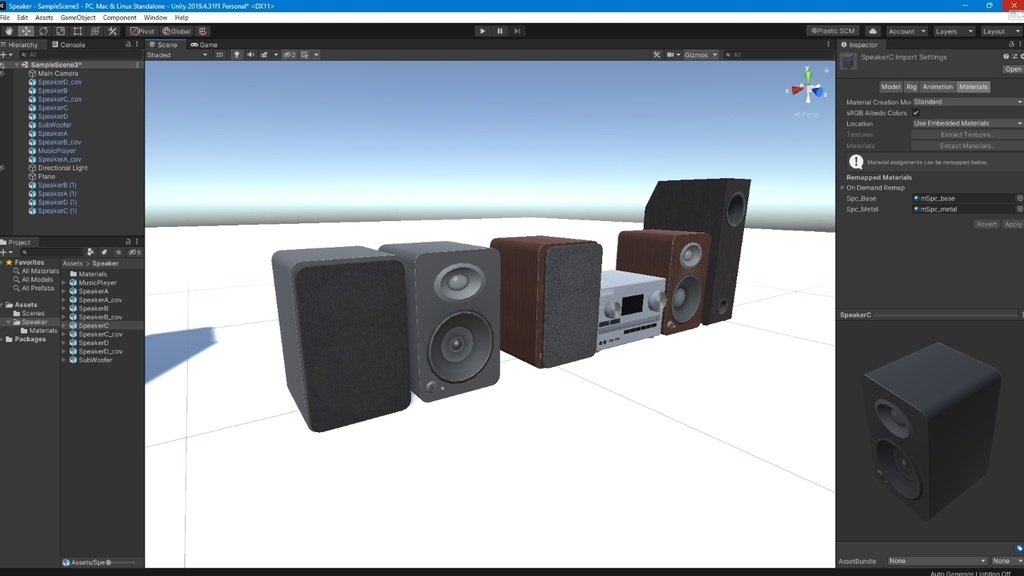Click Search by Label icon in Project

click(x=104, y=252)
